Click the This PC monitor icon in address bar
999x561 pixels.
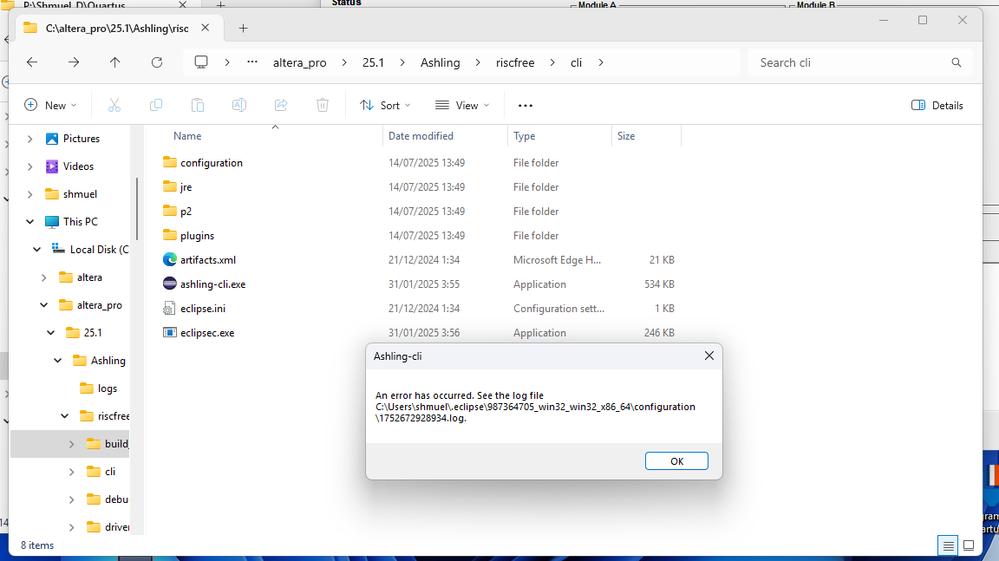coord(201,62)
